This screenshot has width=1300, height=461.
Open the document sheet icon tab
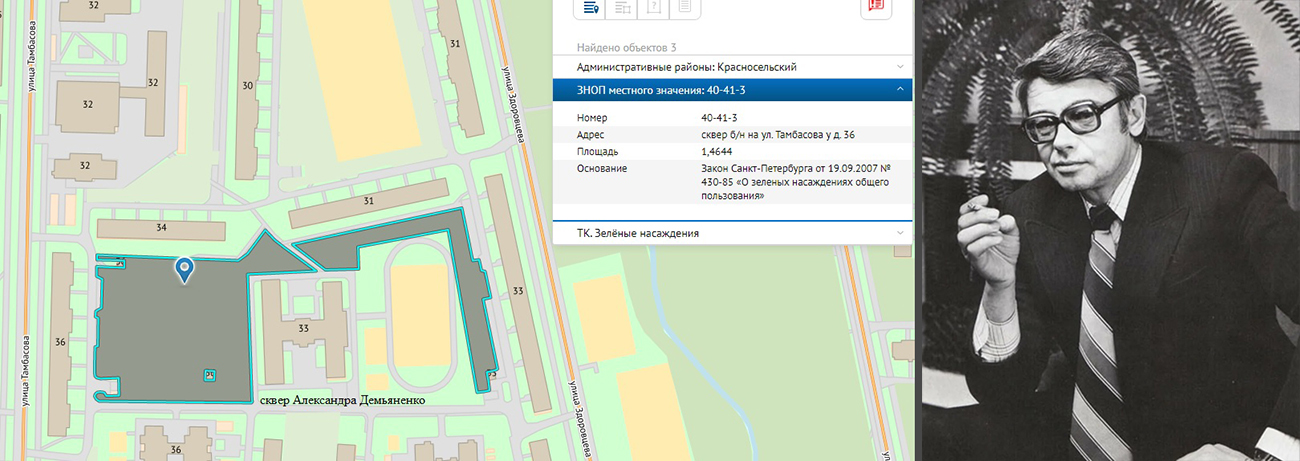pos(684,7)
